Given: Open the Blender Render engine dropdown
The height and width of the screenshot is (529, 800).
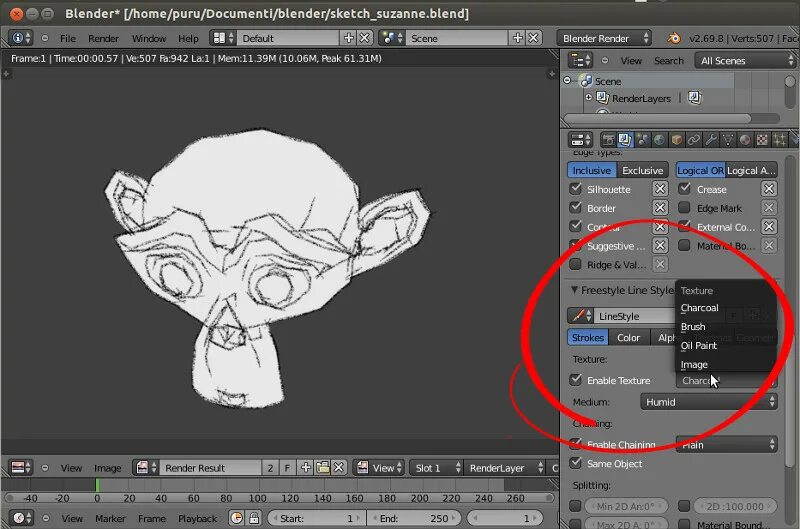Looking at the screenshot, I should 604,38.
